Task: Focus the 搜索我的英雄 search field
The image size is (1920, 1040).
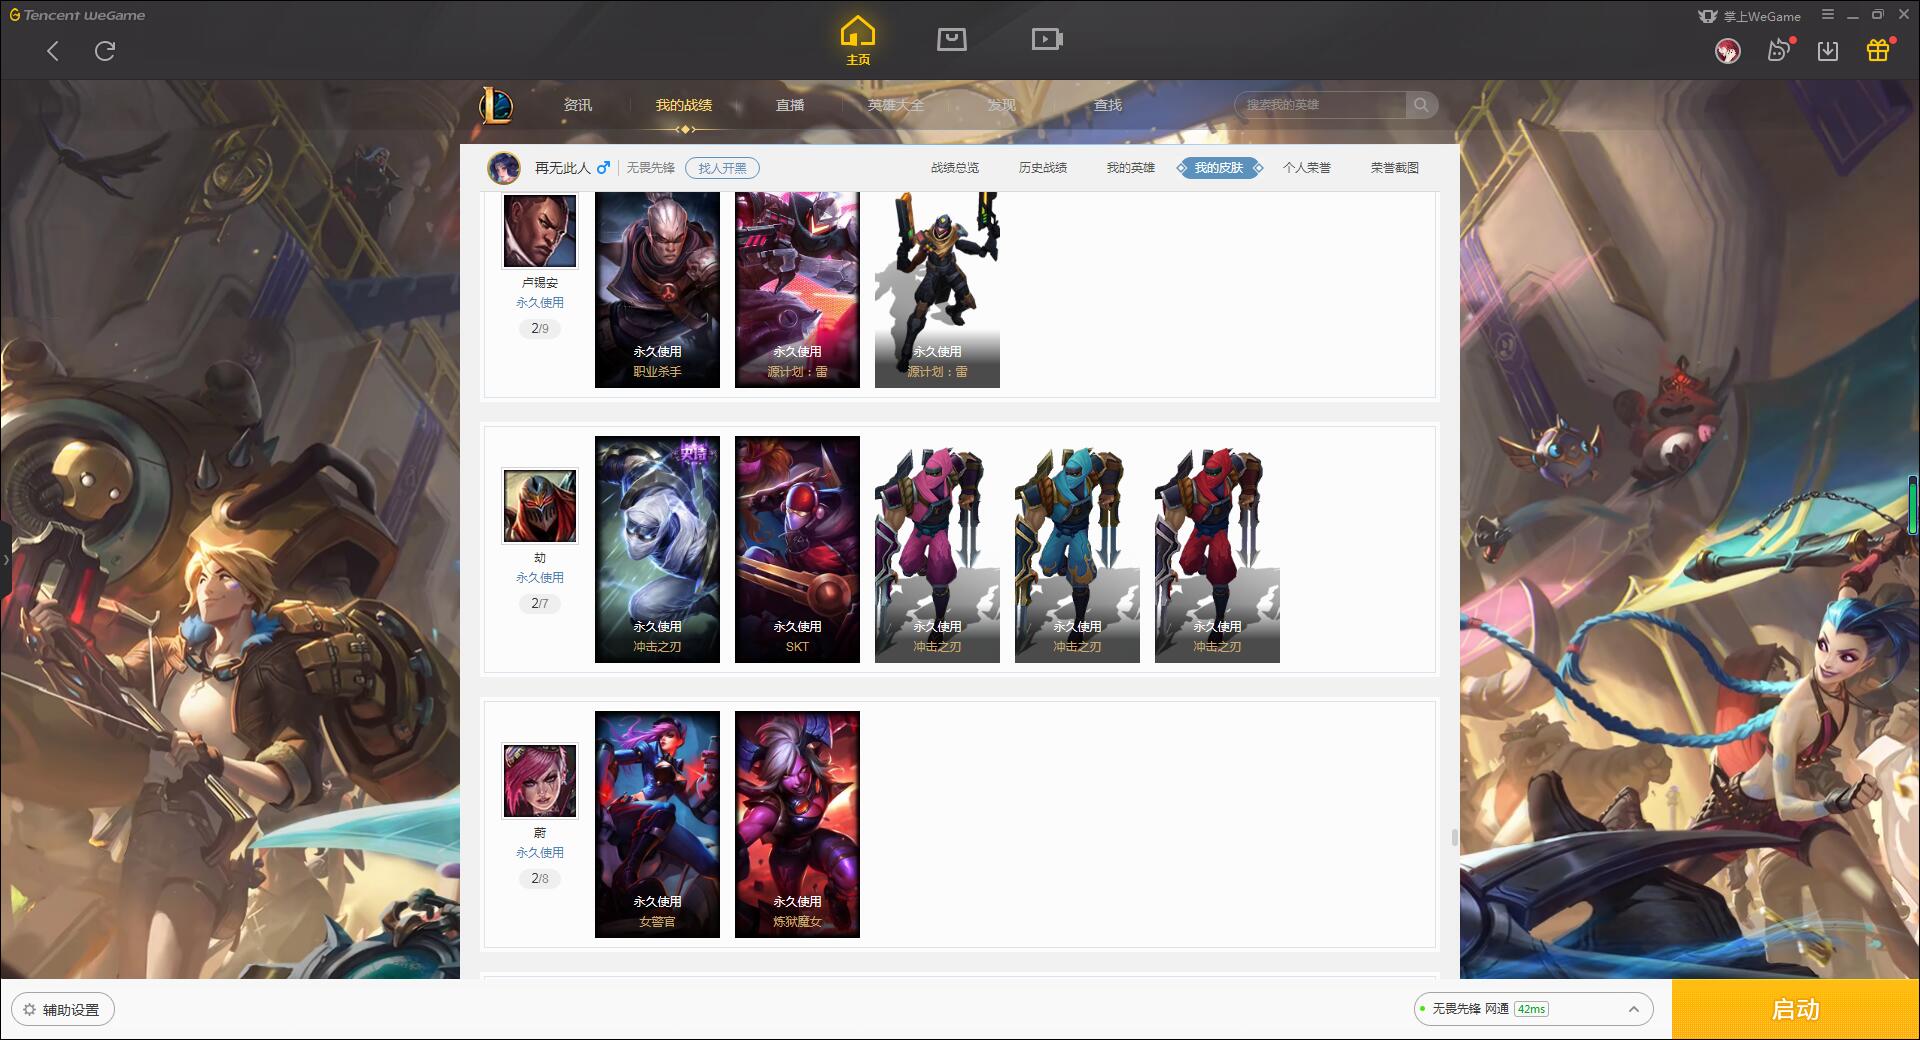Action: point(1321,105)
